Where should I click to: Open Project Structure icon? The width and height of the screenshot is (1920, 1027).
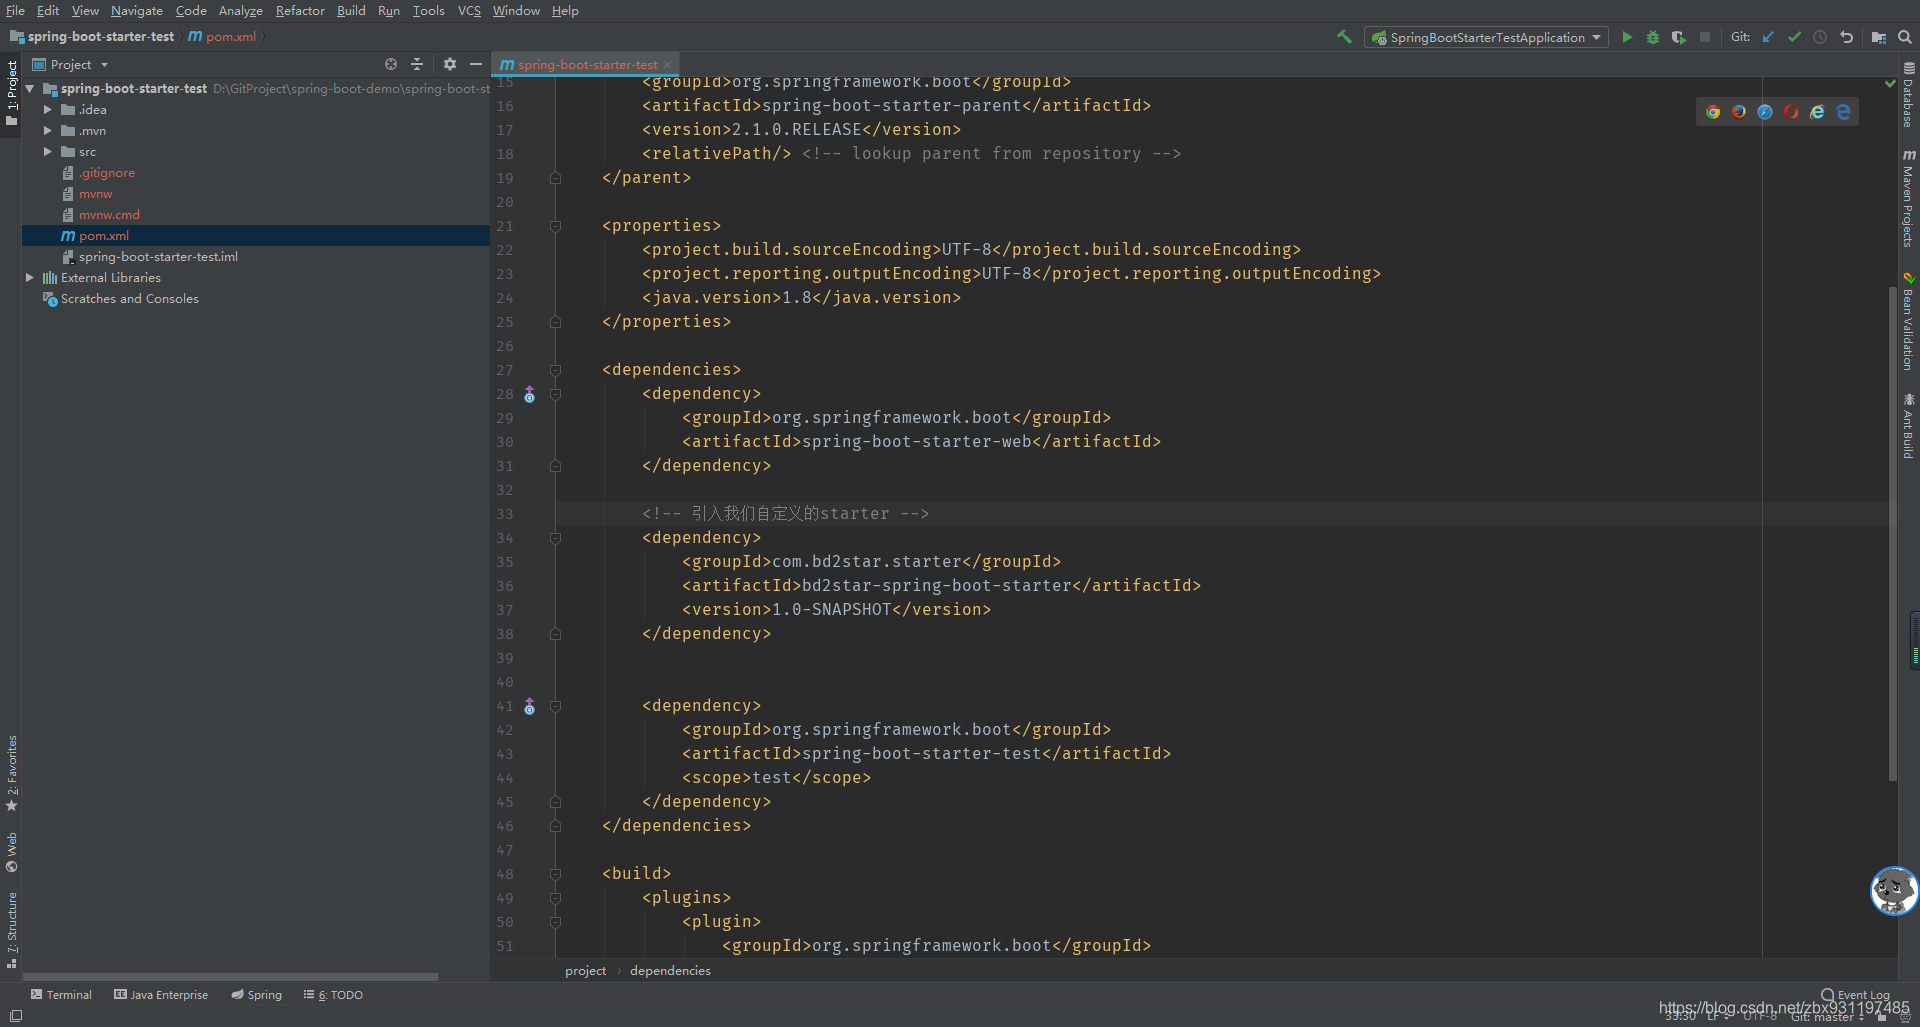(1879, 37)
